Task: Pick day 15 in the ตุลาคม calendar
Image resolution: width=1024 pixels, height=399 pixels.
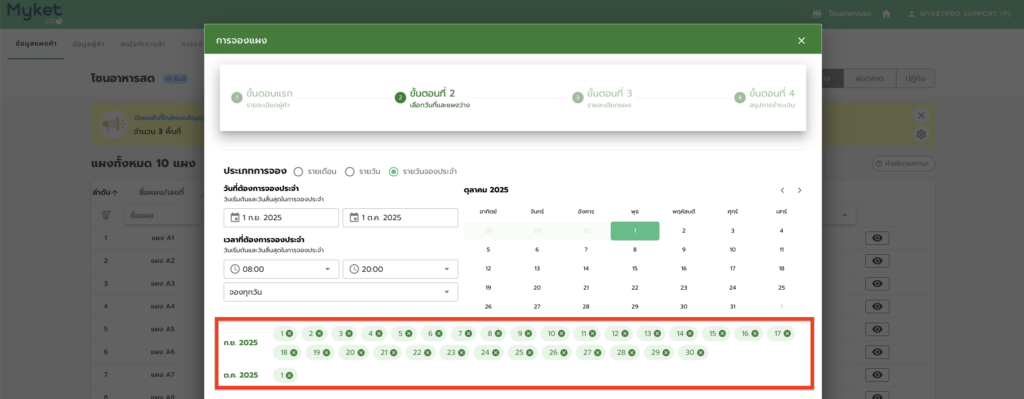Action: (x=635, y=268)
